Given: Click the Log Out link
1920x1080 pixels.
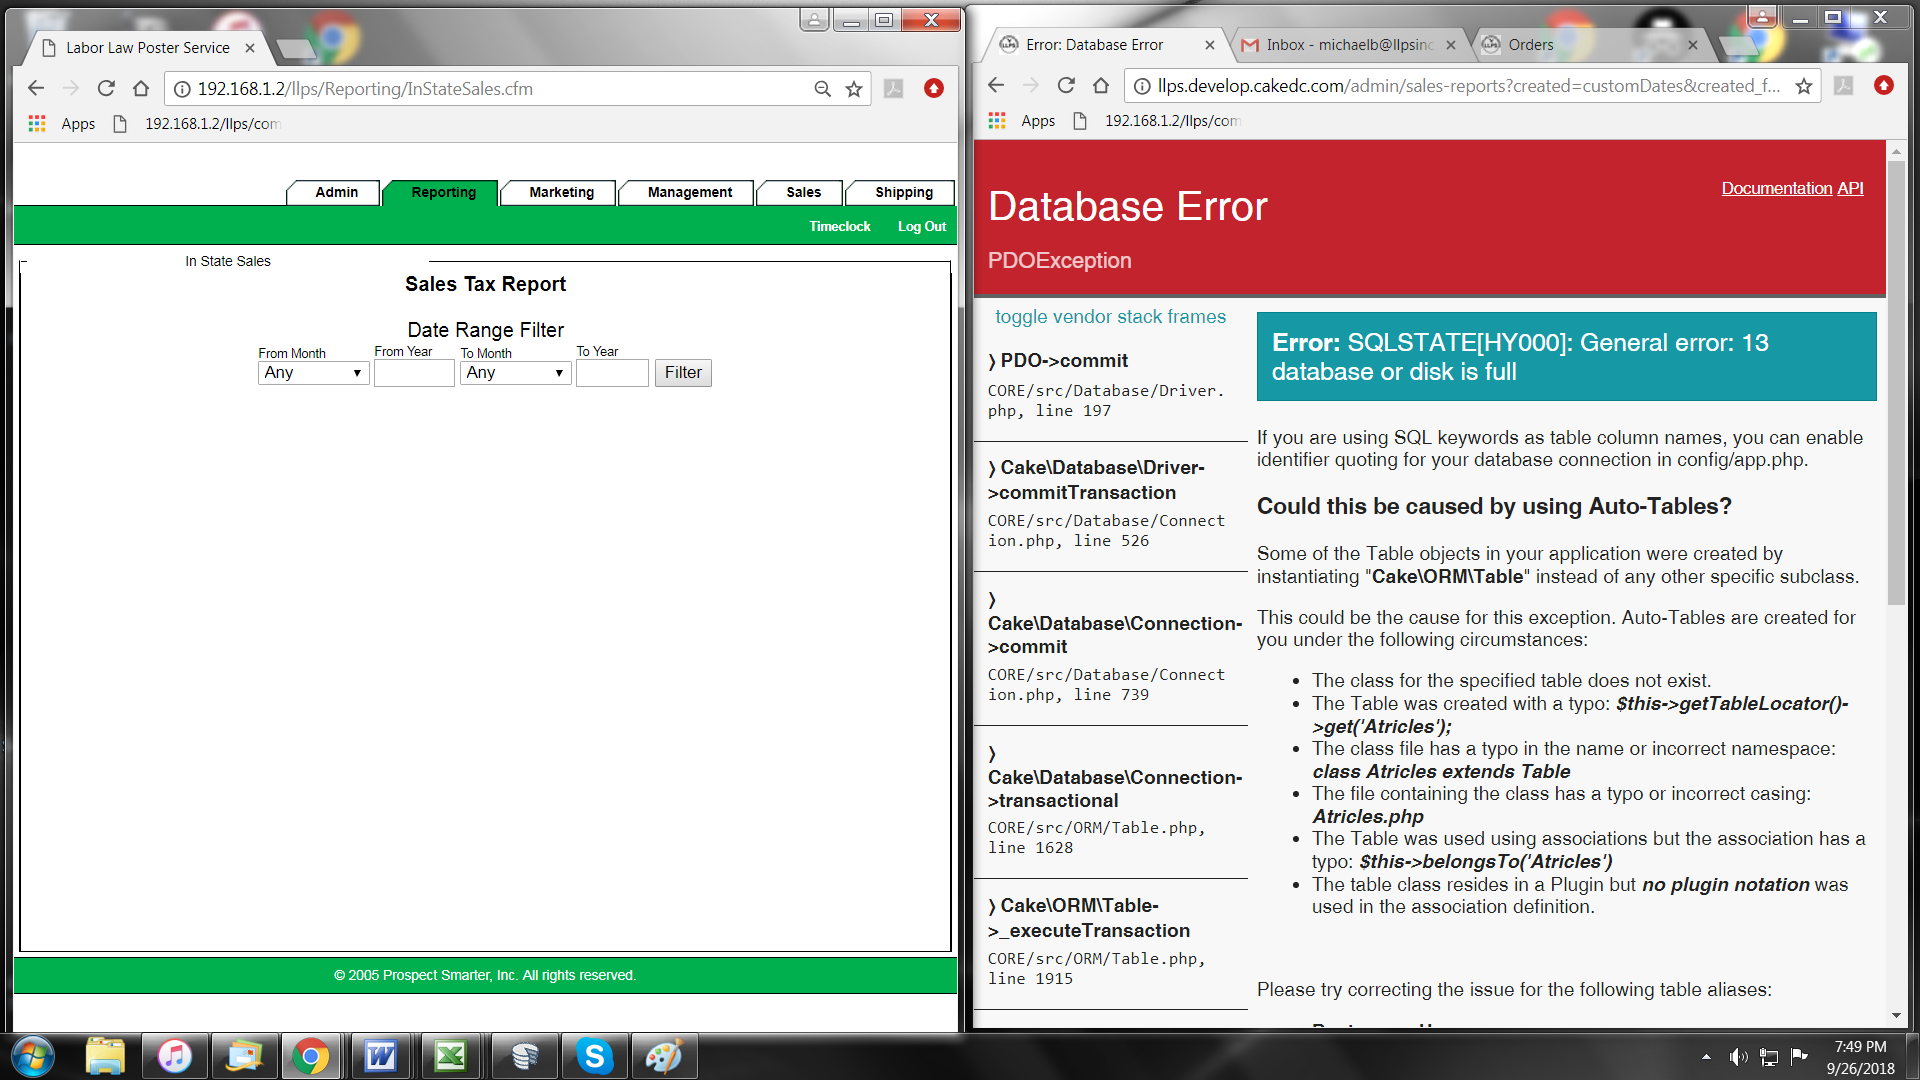Looking at the screenshot, I should click(921, 226).
